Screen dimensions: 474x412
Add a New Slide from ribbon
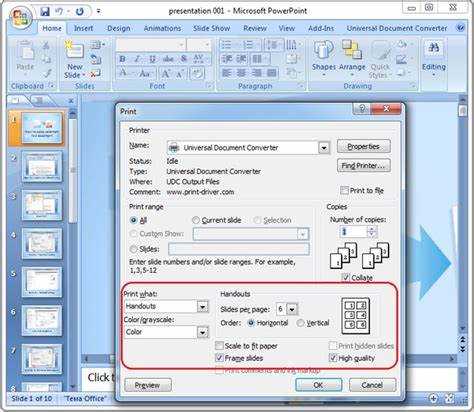coord(74,60)
